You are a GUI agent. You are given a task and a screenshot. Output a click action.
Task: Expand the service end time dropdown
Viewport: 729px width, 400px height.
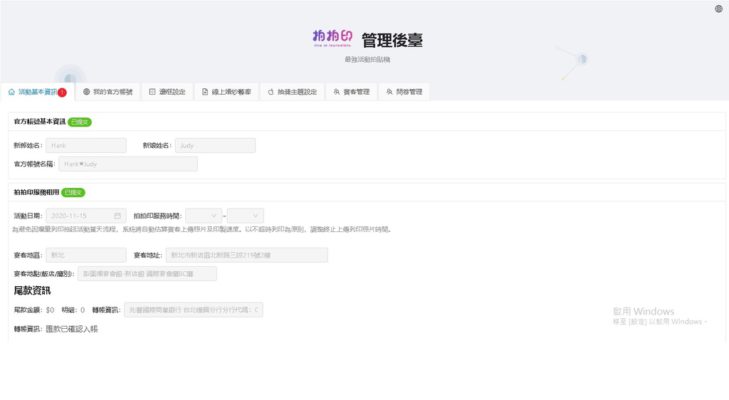coord(245,215)
